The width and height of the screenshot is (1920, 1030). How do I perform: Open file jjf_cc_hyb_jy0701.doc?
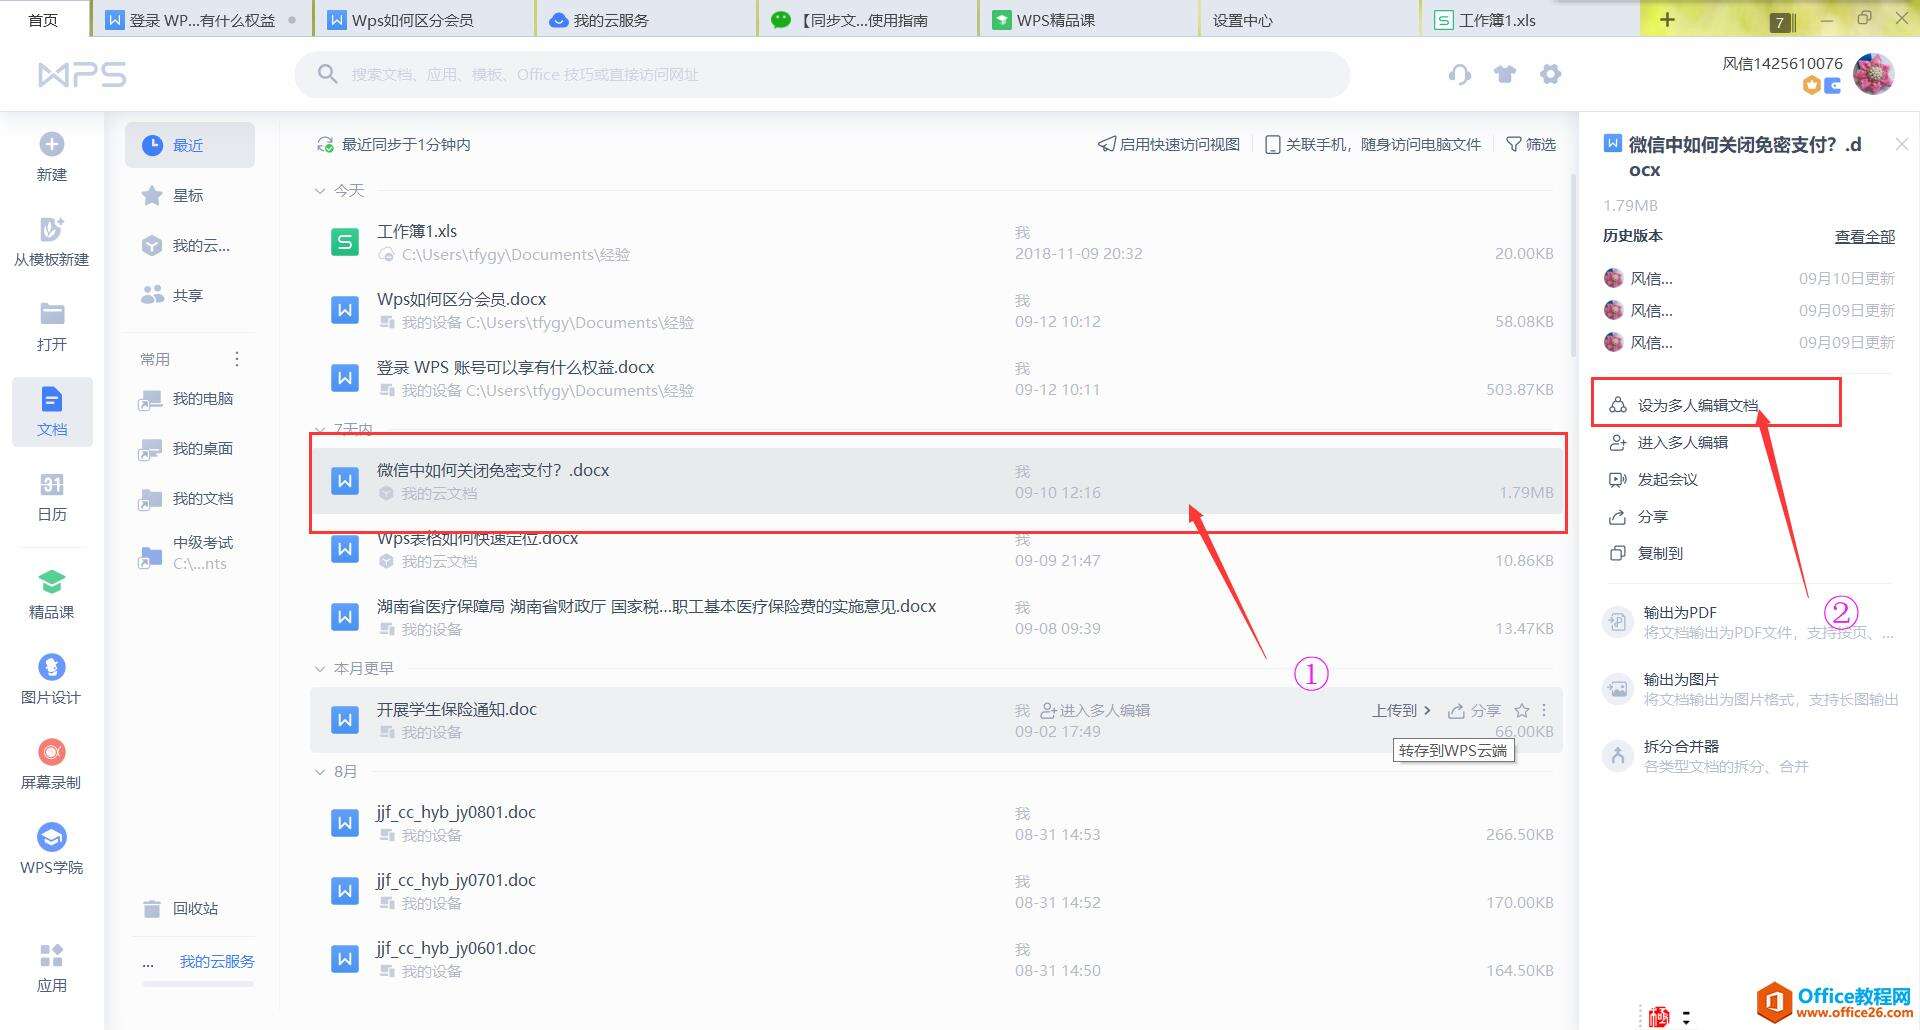point(936,891)
